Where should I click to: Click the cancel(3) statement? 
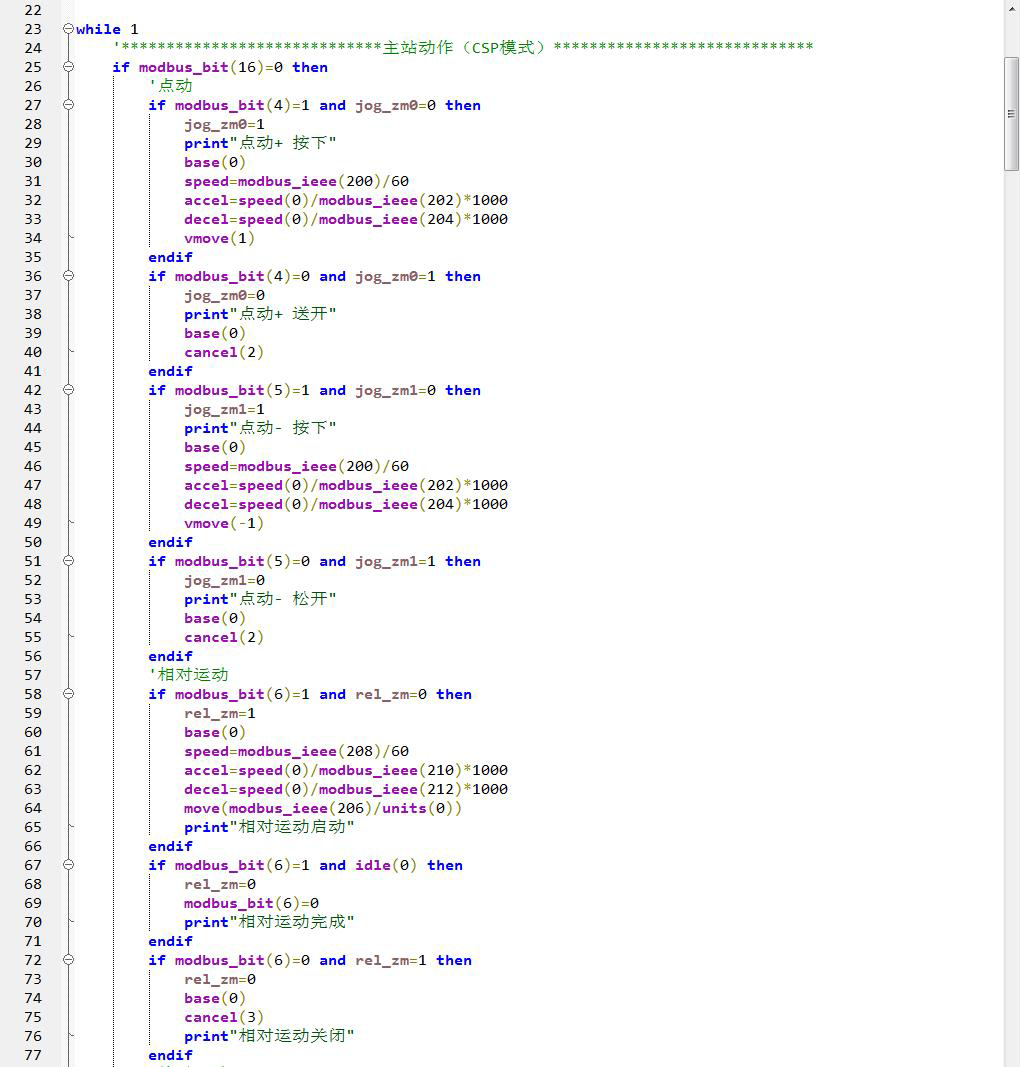click(x=223, y=1017)
